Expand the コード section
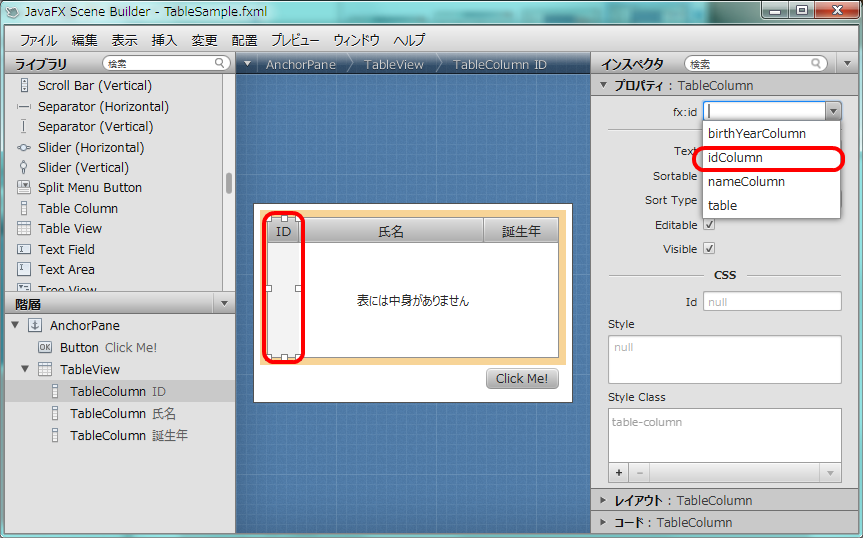Viewport: 863px width, 538px height. click(x=603, y=522)
